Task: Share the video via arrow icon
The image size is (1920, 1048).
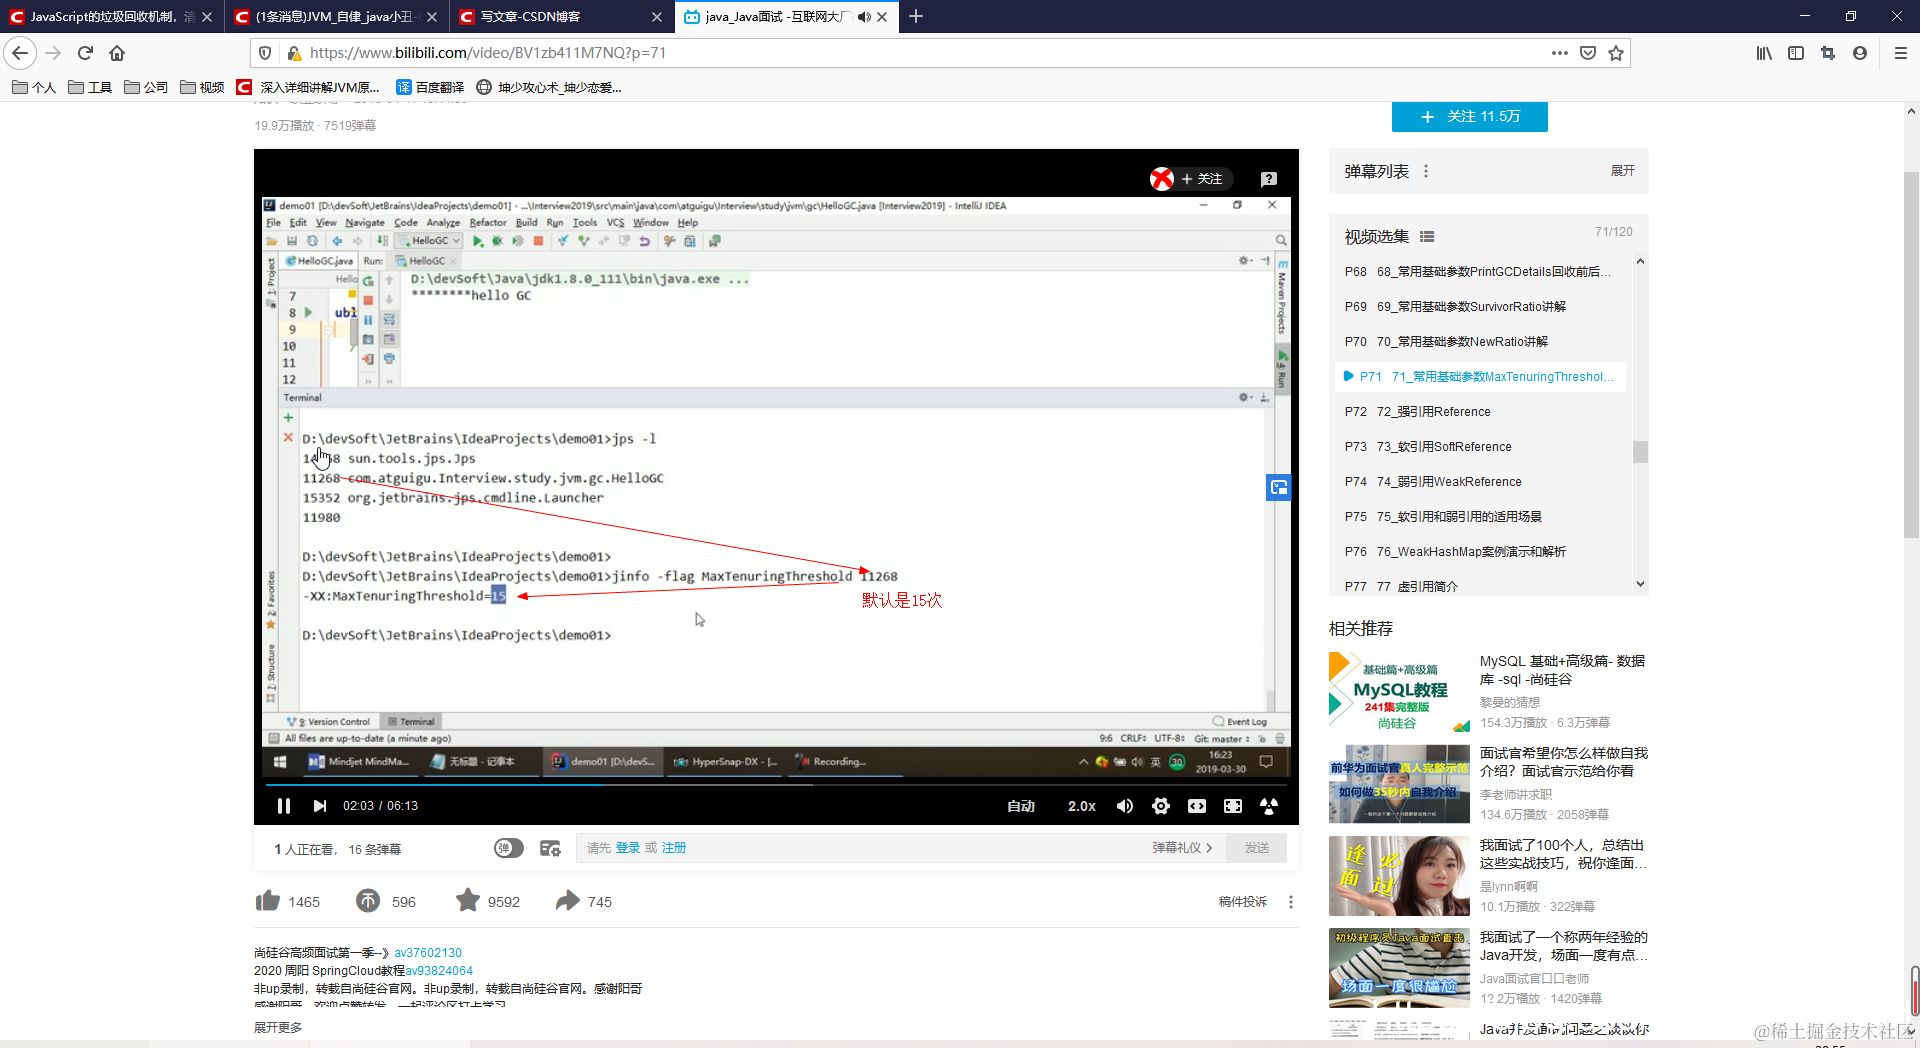Action: coord(568,901)
